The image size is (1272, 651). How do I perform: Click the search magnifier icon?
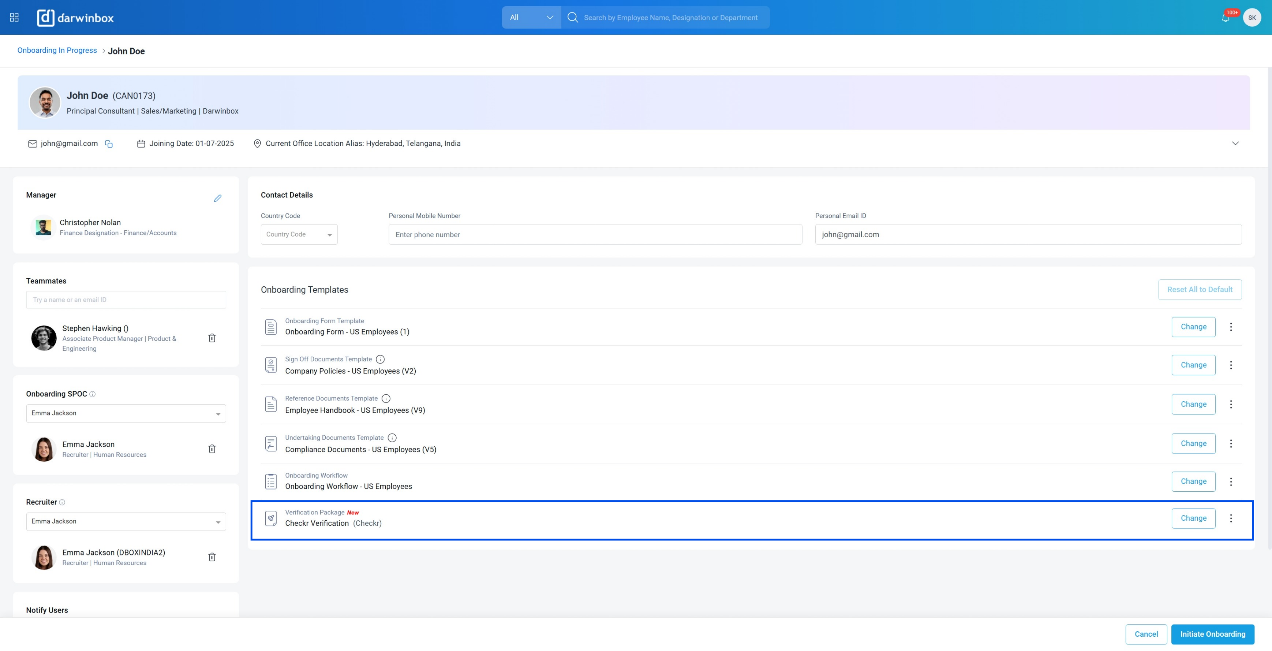(x=573, y=17)
